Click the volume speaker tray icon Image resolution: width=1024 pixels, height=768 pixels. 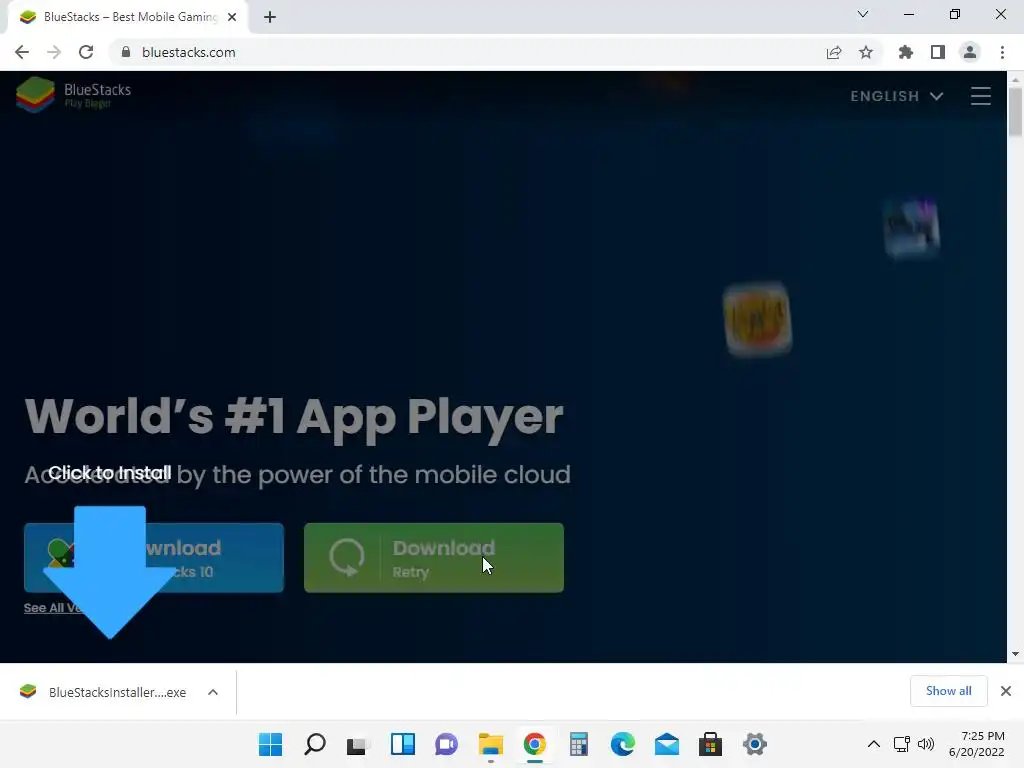tap(925, 744)
